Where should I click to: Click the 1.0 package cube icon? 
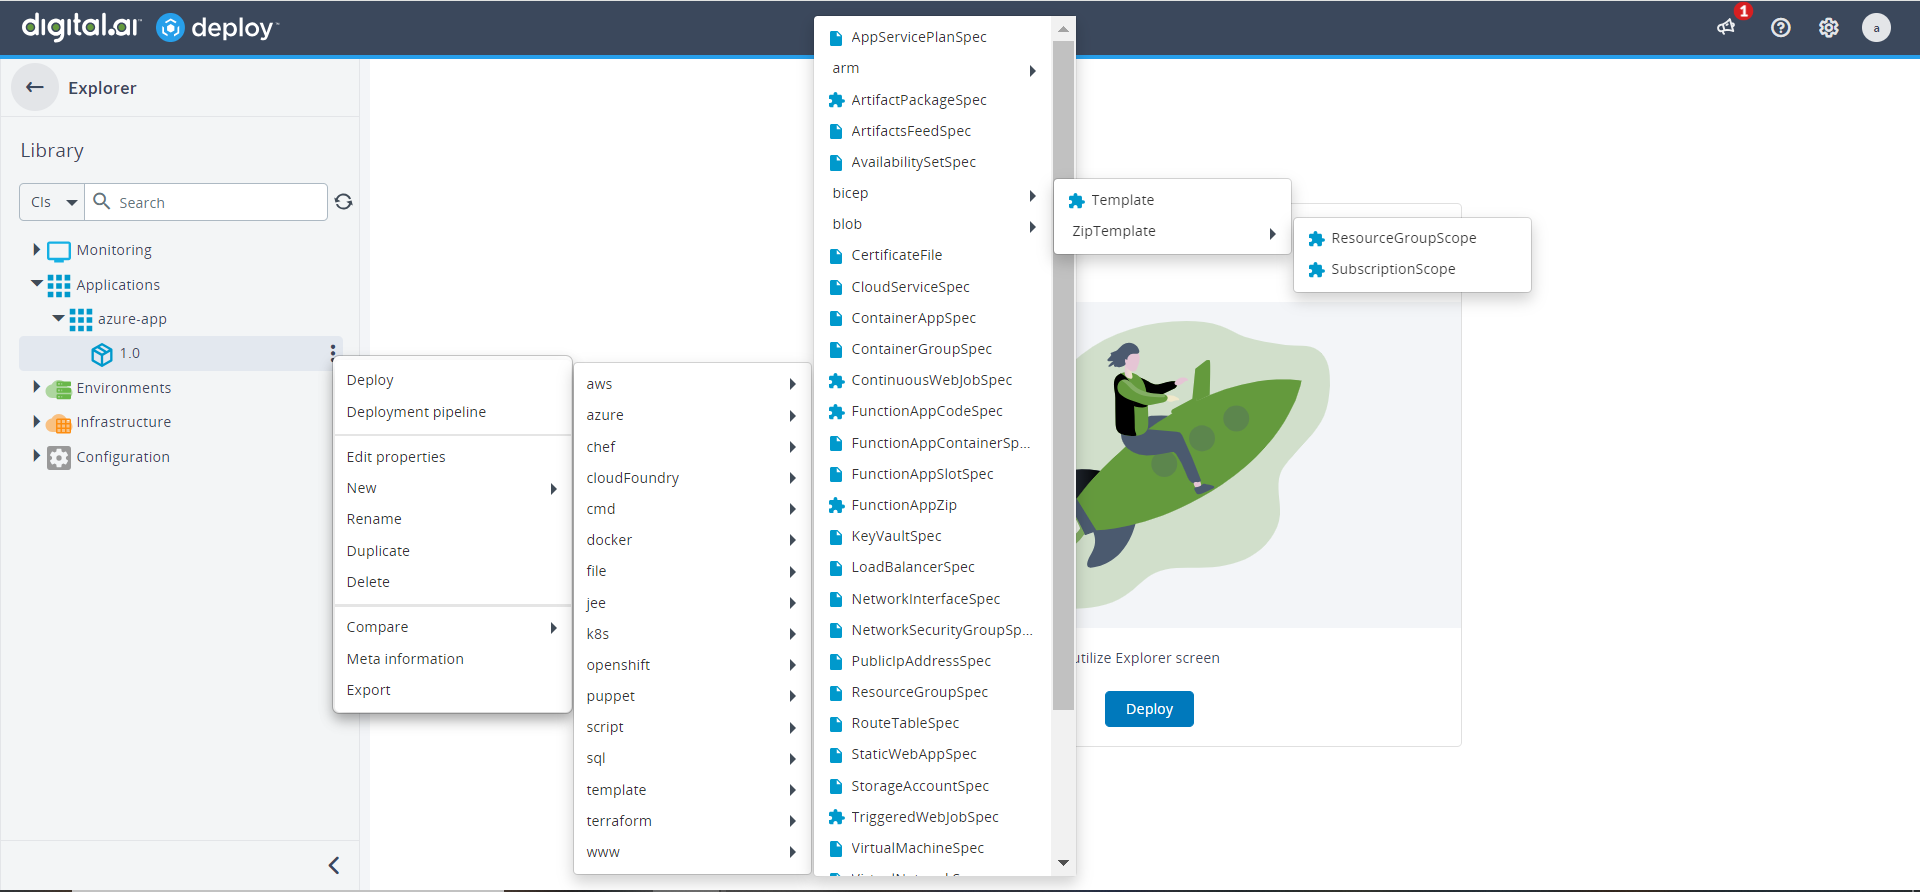[x=102, y=354]
